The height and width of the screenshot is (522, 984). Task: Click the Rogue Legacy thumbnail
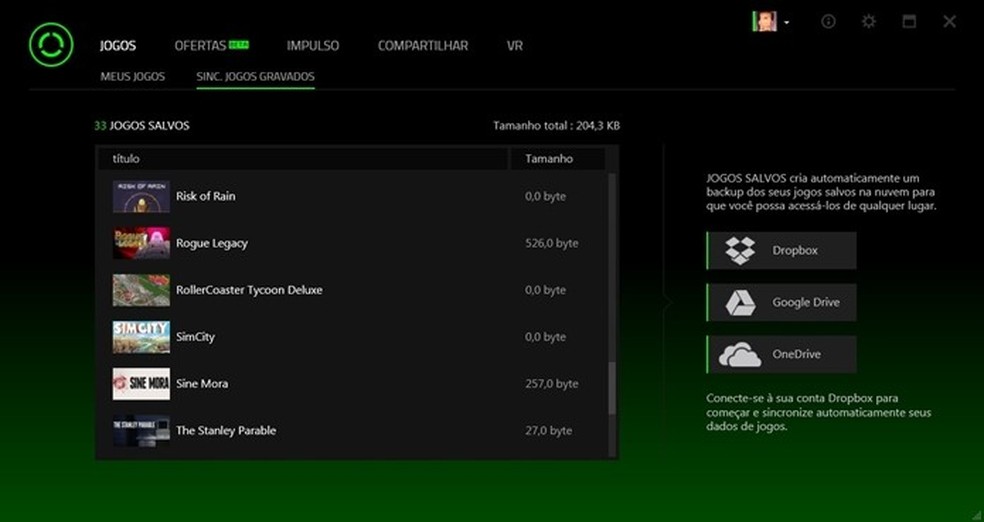point(141,243)
